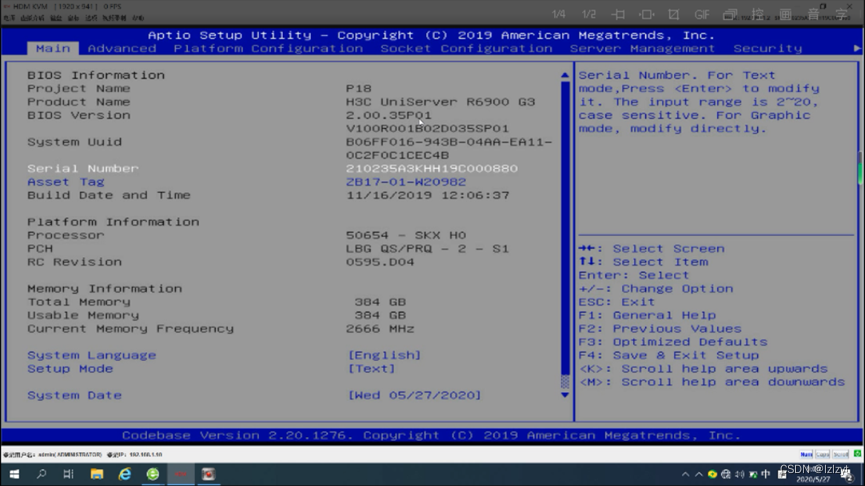Click the Total Memory value 384 GB
The height and width of the screenshot is (486, 865).
click(380, 302)
